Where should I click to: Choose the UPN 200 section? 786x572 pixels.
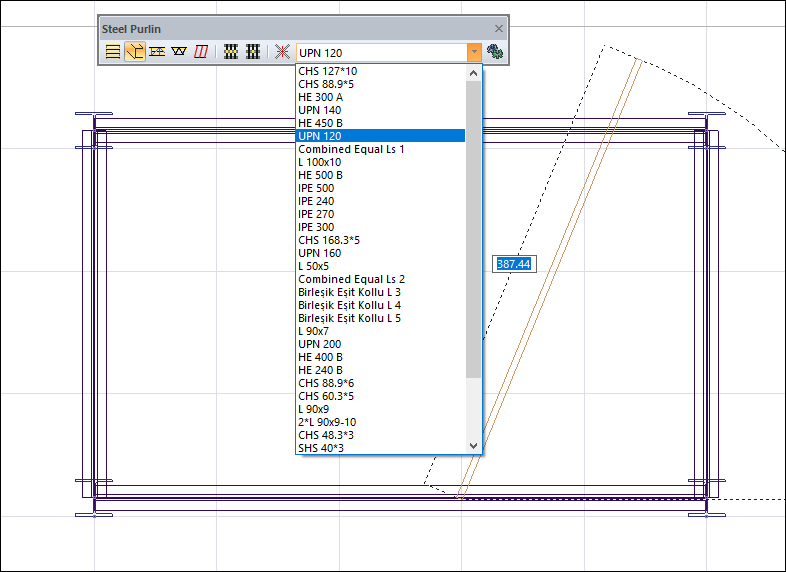(319, 344)
